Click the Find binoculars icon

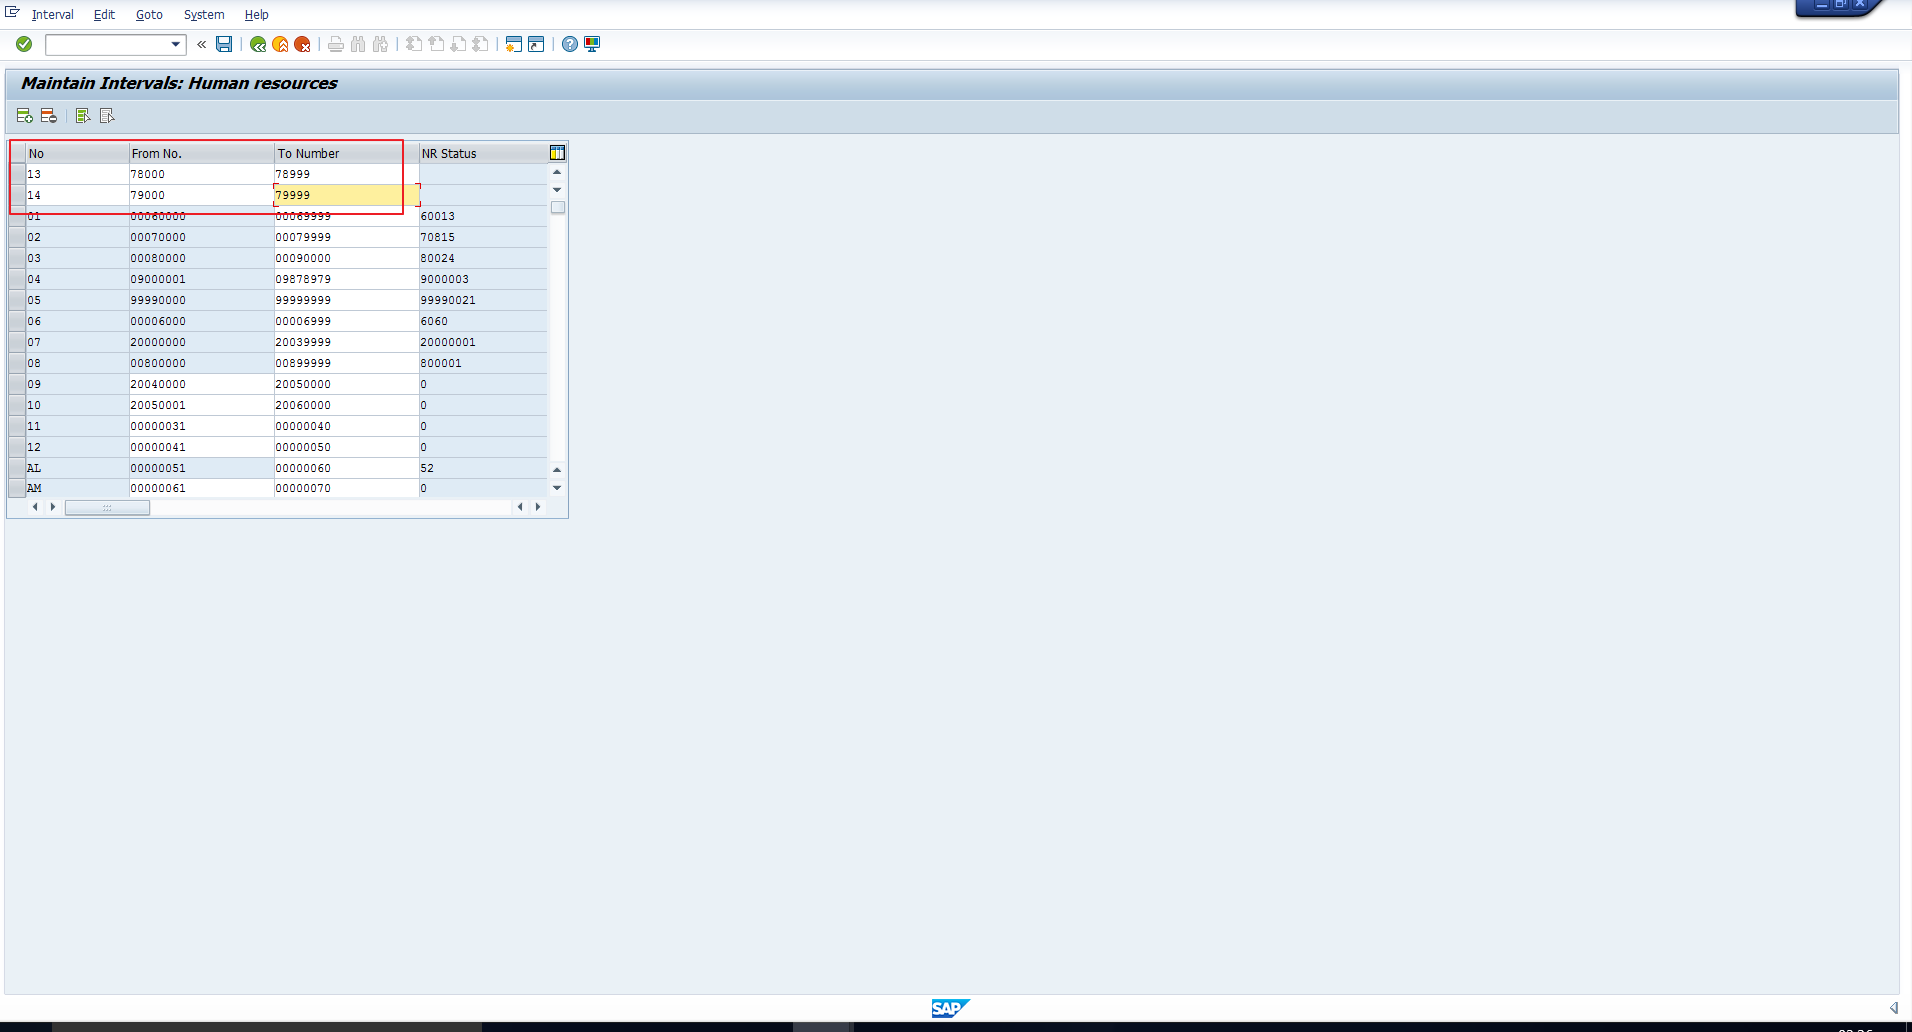tap(358, 44)
